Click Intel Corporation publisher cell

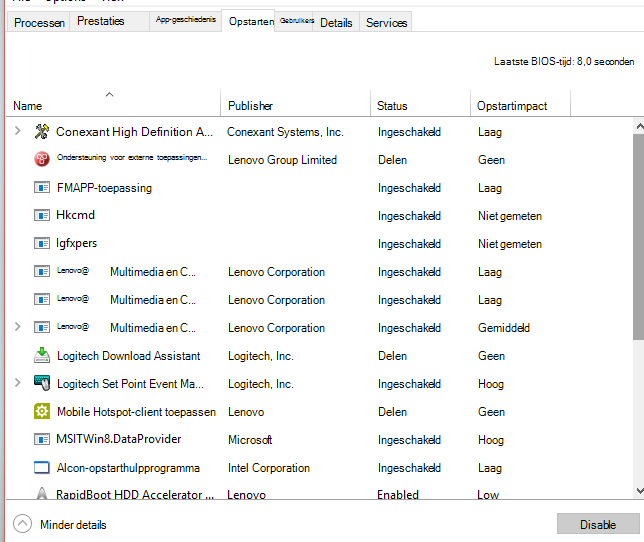tap(269, 468)
